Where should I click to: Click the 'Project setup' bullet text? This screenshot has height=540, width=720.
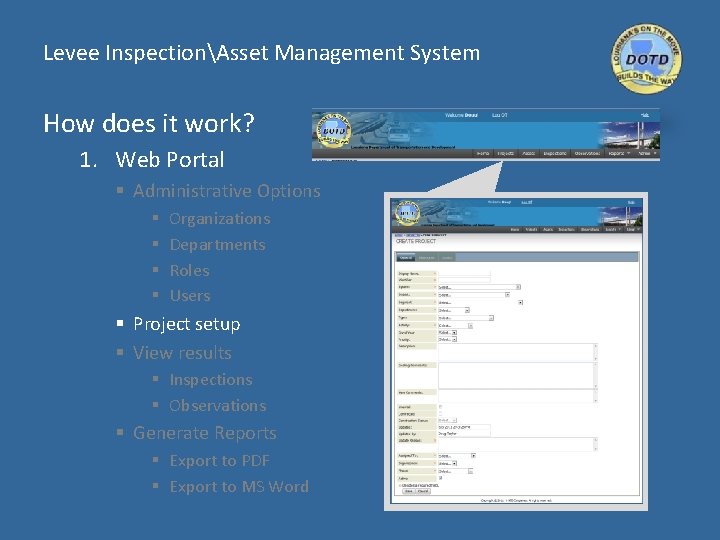(186, 324)
